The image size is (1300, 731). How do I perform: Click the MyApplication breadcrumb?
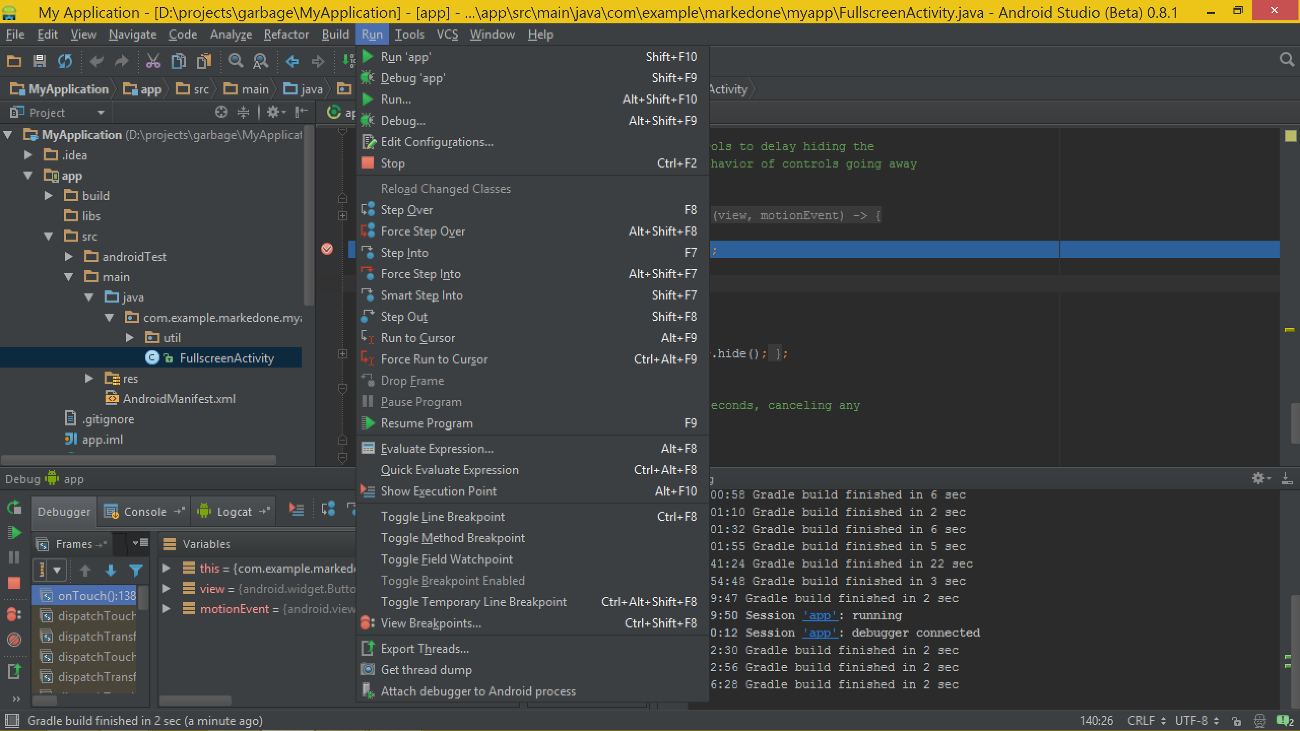pyautogui.click(x=59, y=89)
